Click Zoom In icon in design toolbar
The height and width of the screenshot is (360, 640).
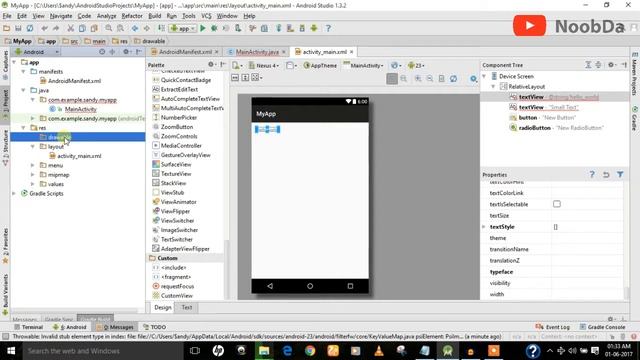click(418, 78)
